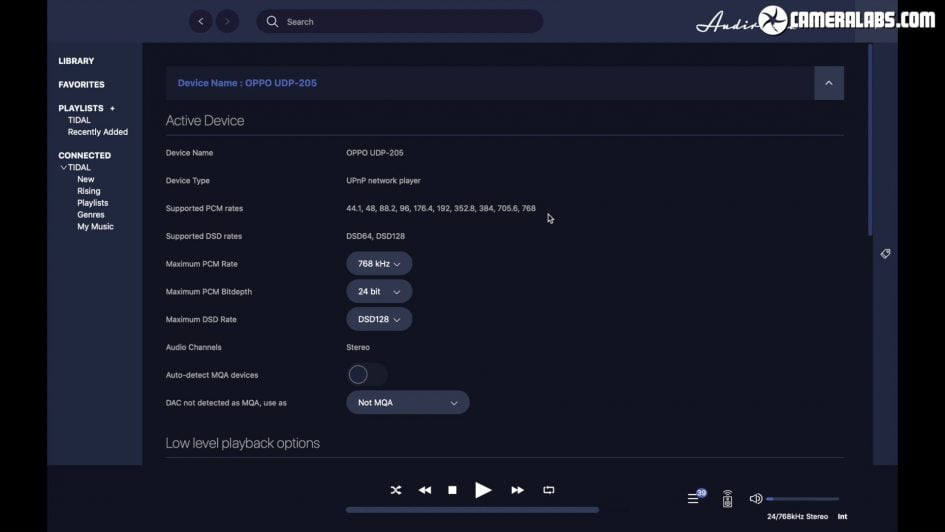Viewport: 945px width, 532px height.
Task: Select the TIDAL playlist under PLAYLISTS
Action: pyautogui.click(x=79, y=120)
